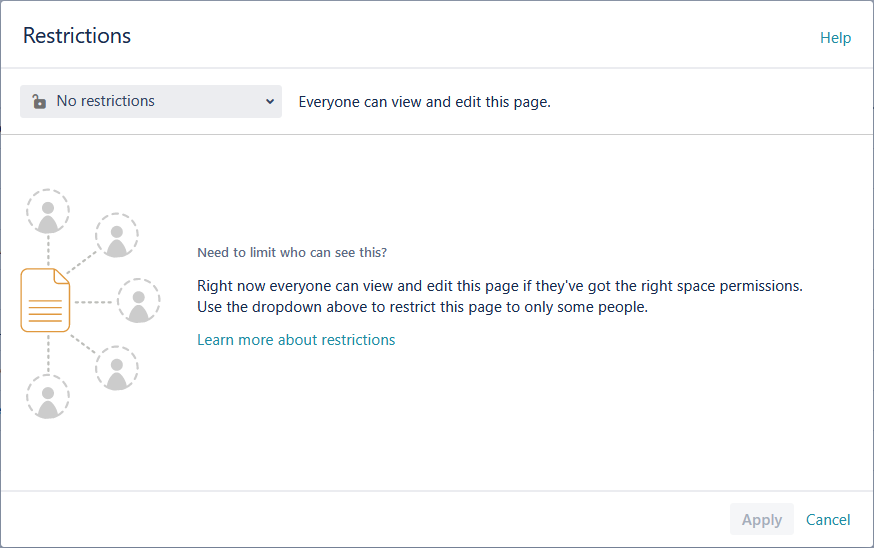Click the upper-right user avatar icon
The image size is (874, 548).
[116, 235]
